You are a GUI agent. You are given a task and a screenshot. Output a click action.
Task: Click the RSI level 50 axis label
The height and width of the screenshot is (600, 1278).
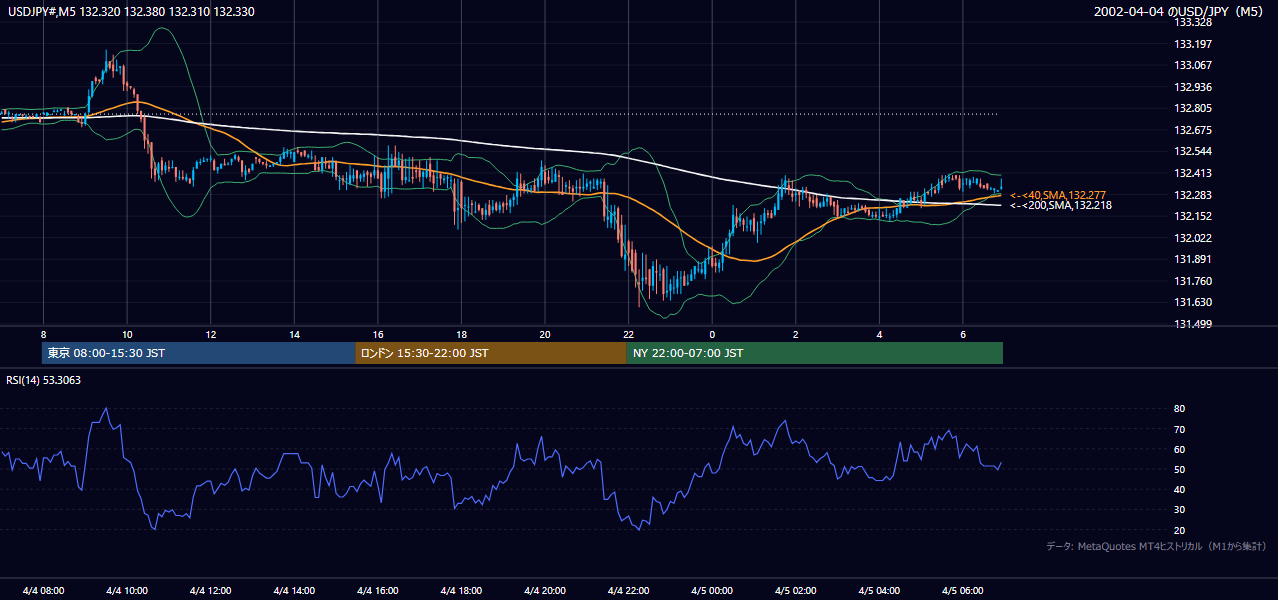coord(1179,469)
